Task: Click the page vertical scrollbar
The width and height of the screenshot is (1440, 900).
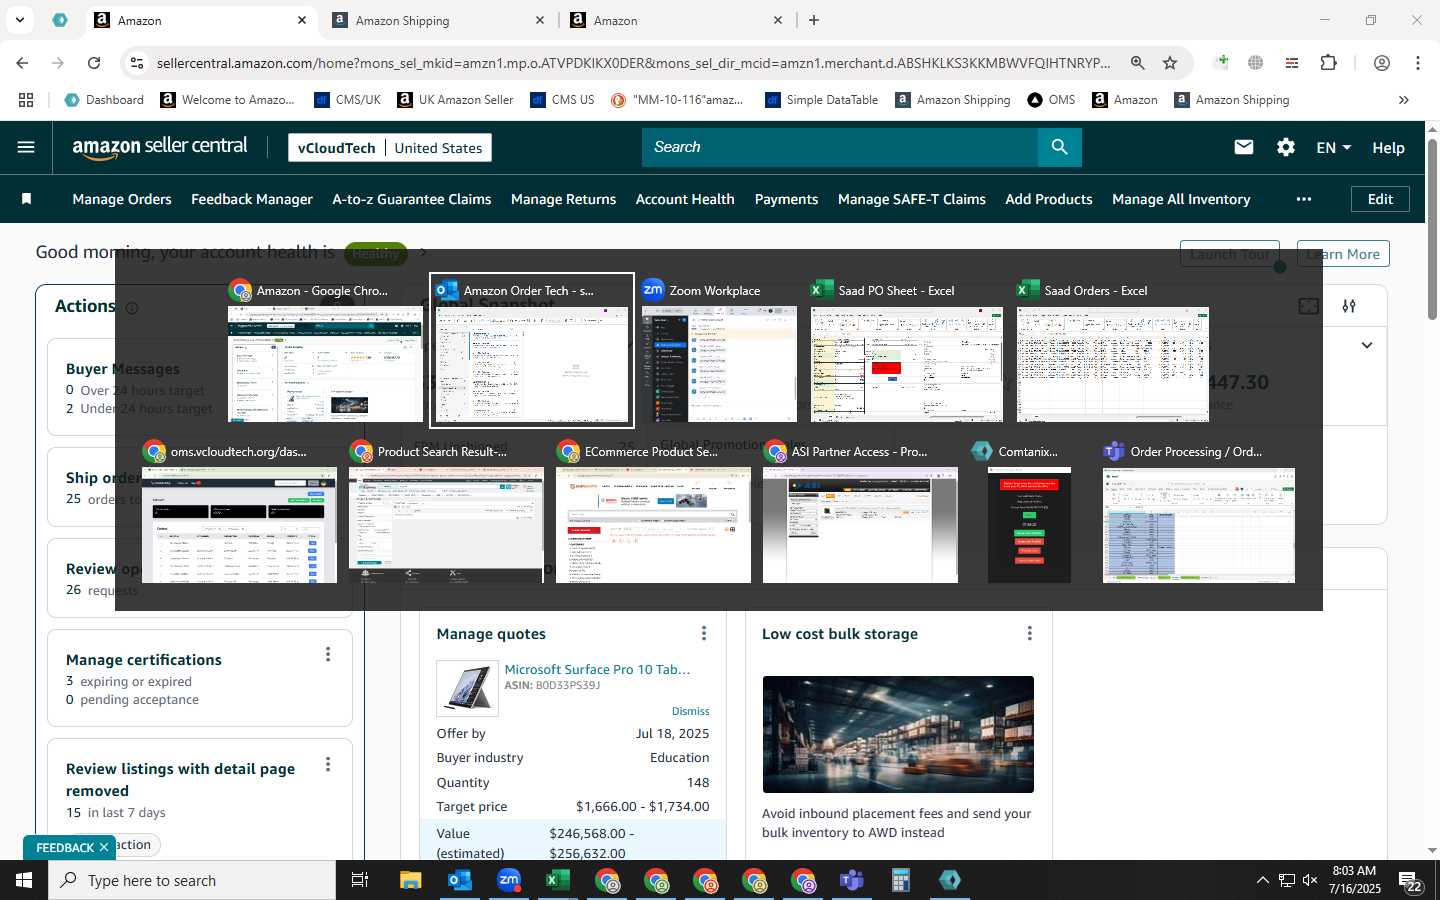Action: pyautogui.click(x=1432, y=230)
